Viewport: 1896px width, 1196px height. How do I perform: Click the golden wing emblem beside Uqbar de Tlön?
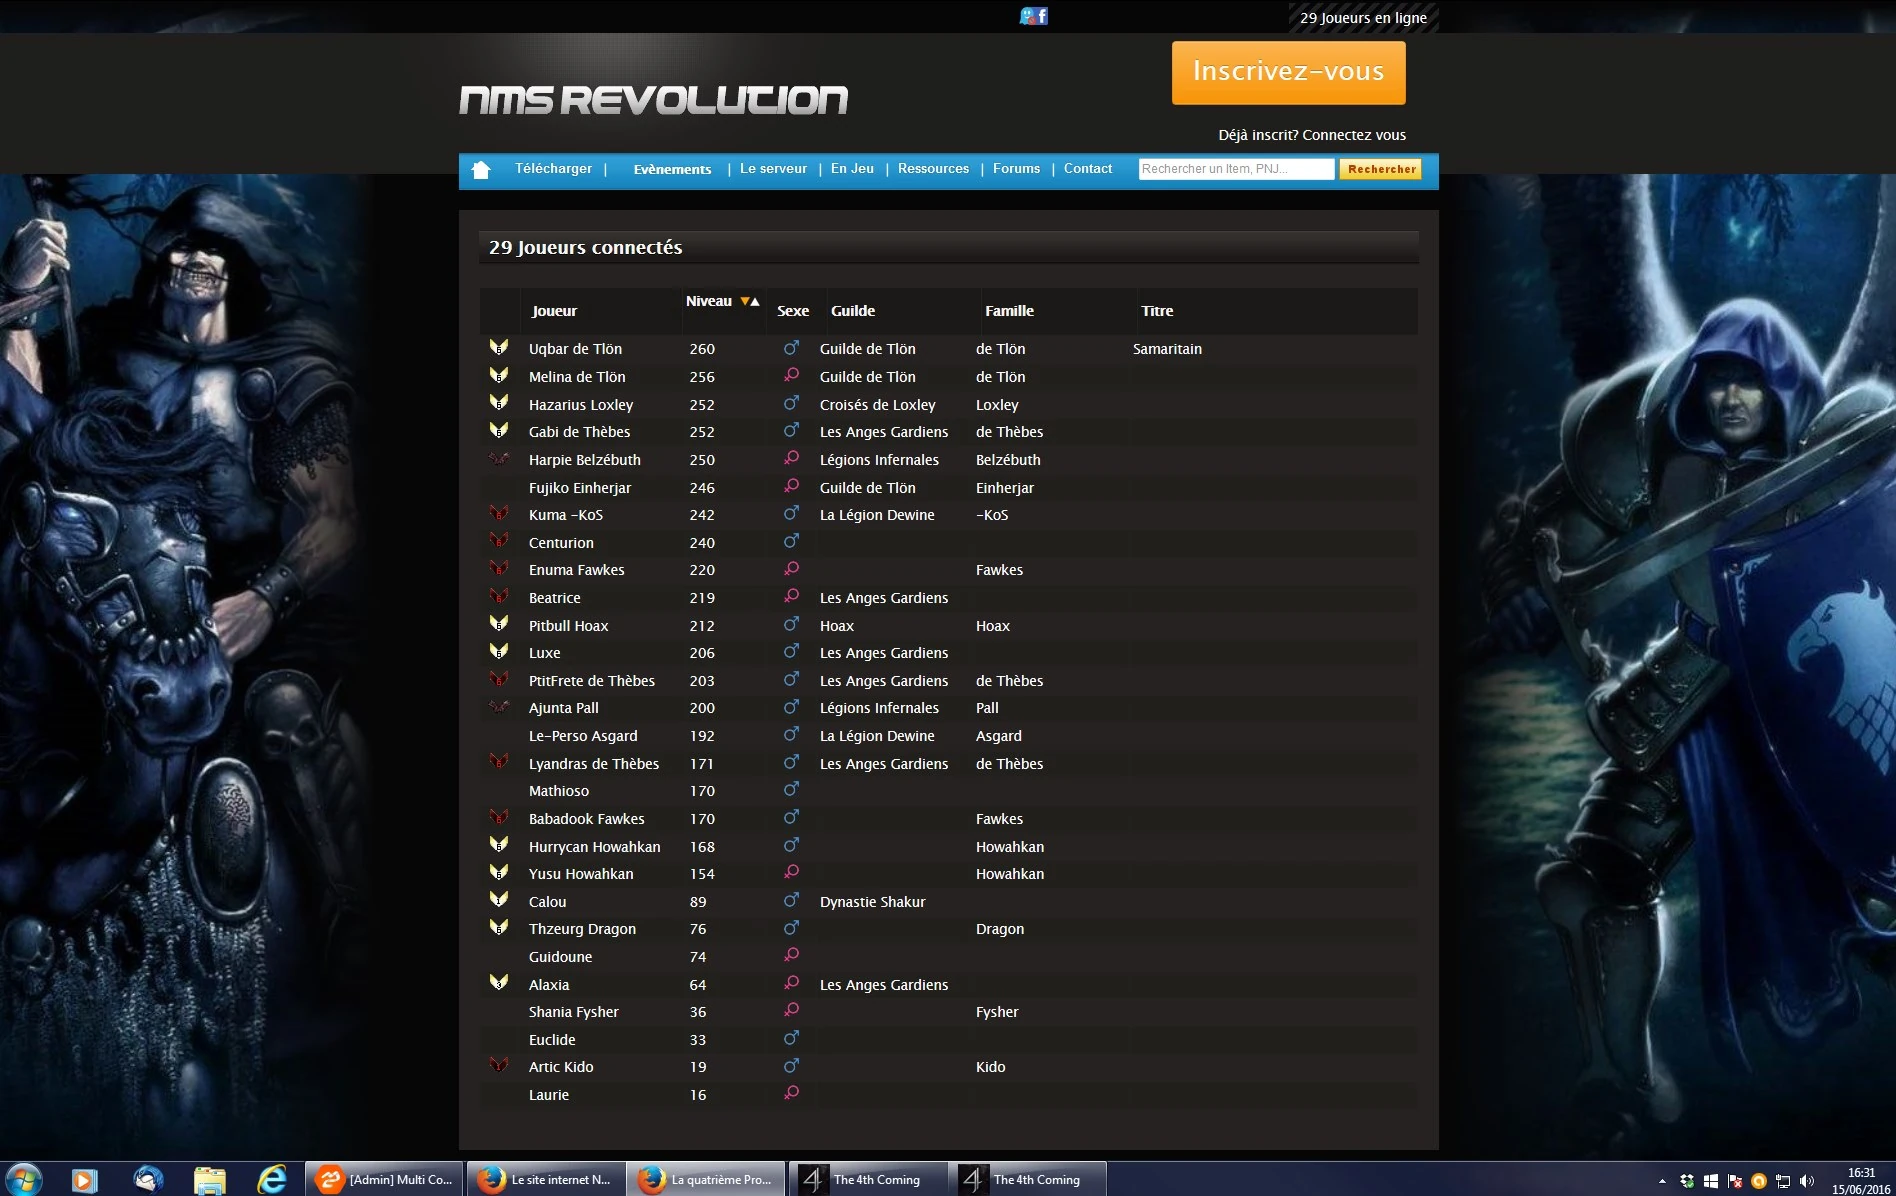[499, 347]
